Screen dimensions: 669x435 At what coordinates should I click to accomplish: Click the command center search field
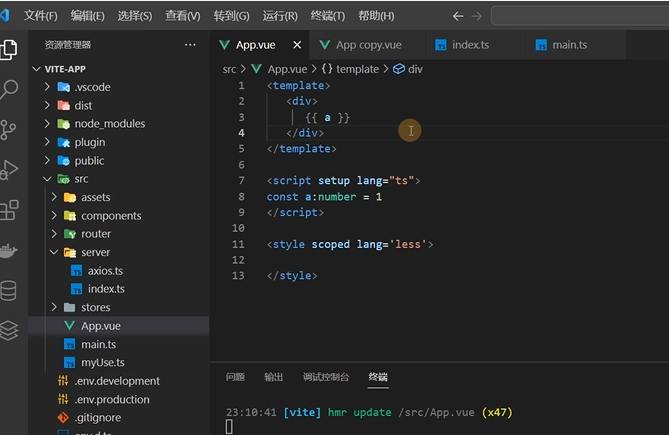580,16
